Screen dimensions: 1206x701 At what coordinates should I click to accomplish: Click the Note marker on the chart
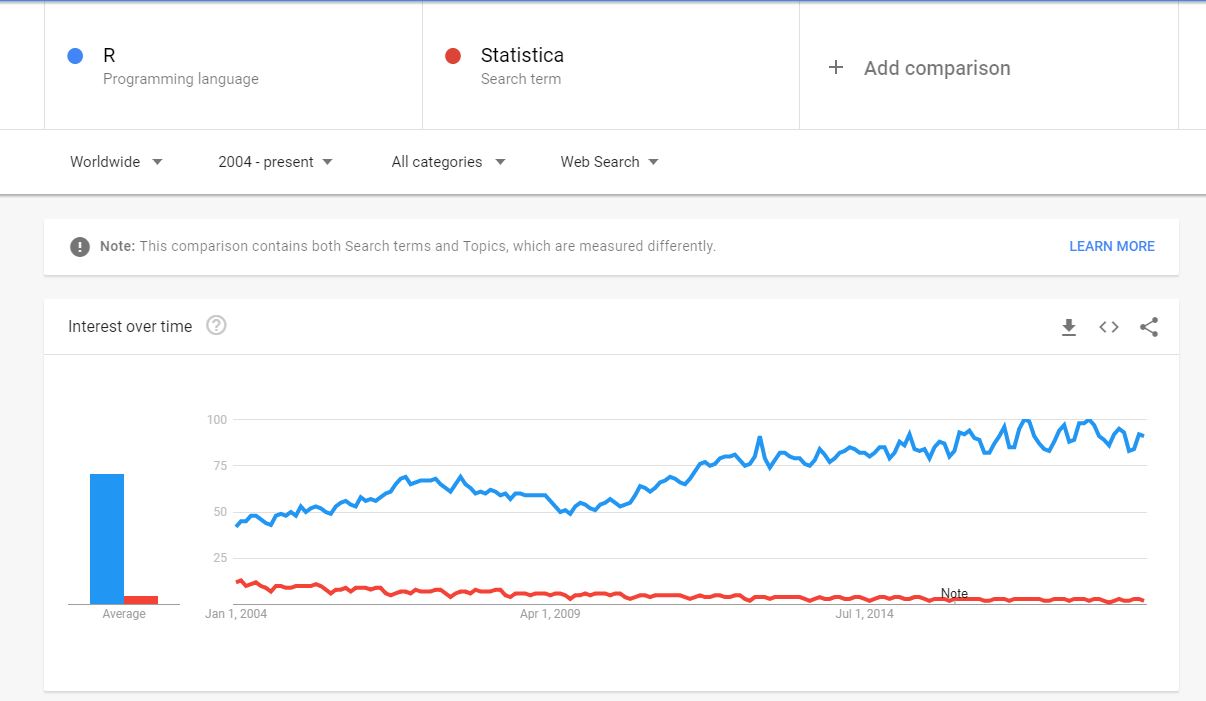[x=954, y=594]
